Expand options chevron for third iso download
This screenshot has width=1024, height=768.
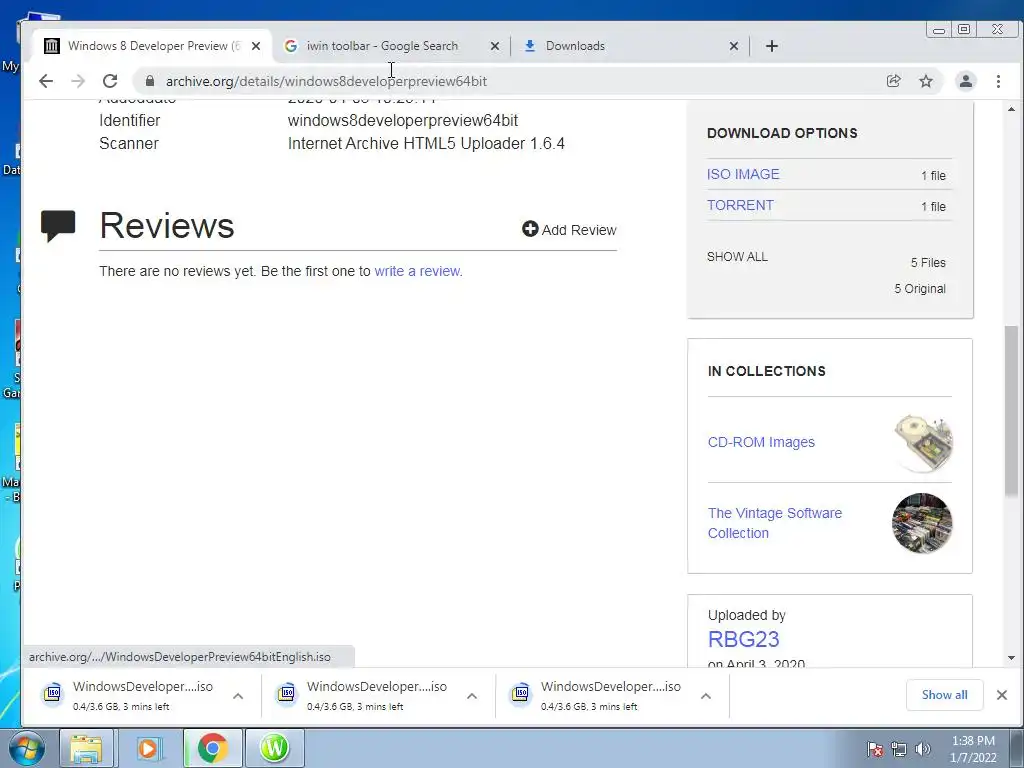(706, 696)
